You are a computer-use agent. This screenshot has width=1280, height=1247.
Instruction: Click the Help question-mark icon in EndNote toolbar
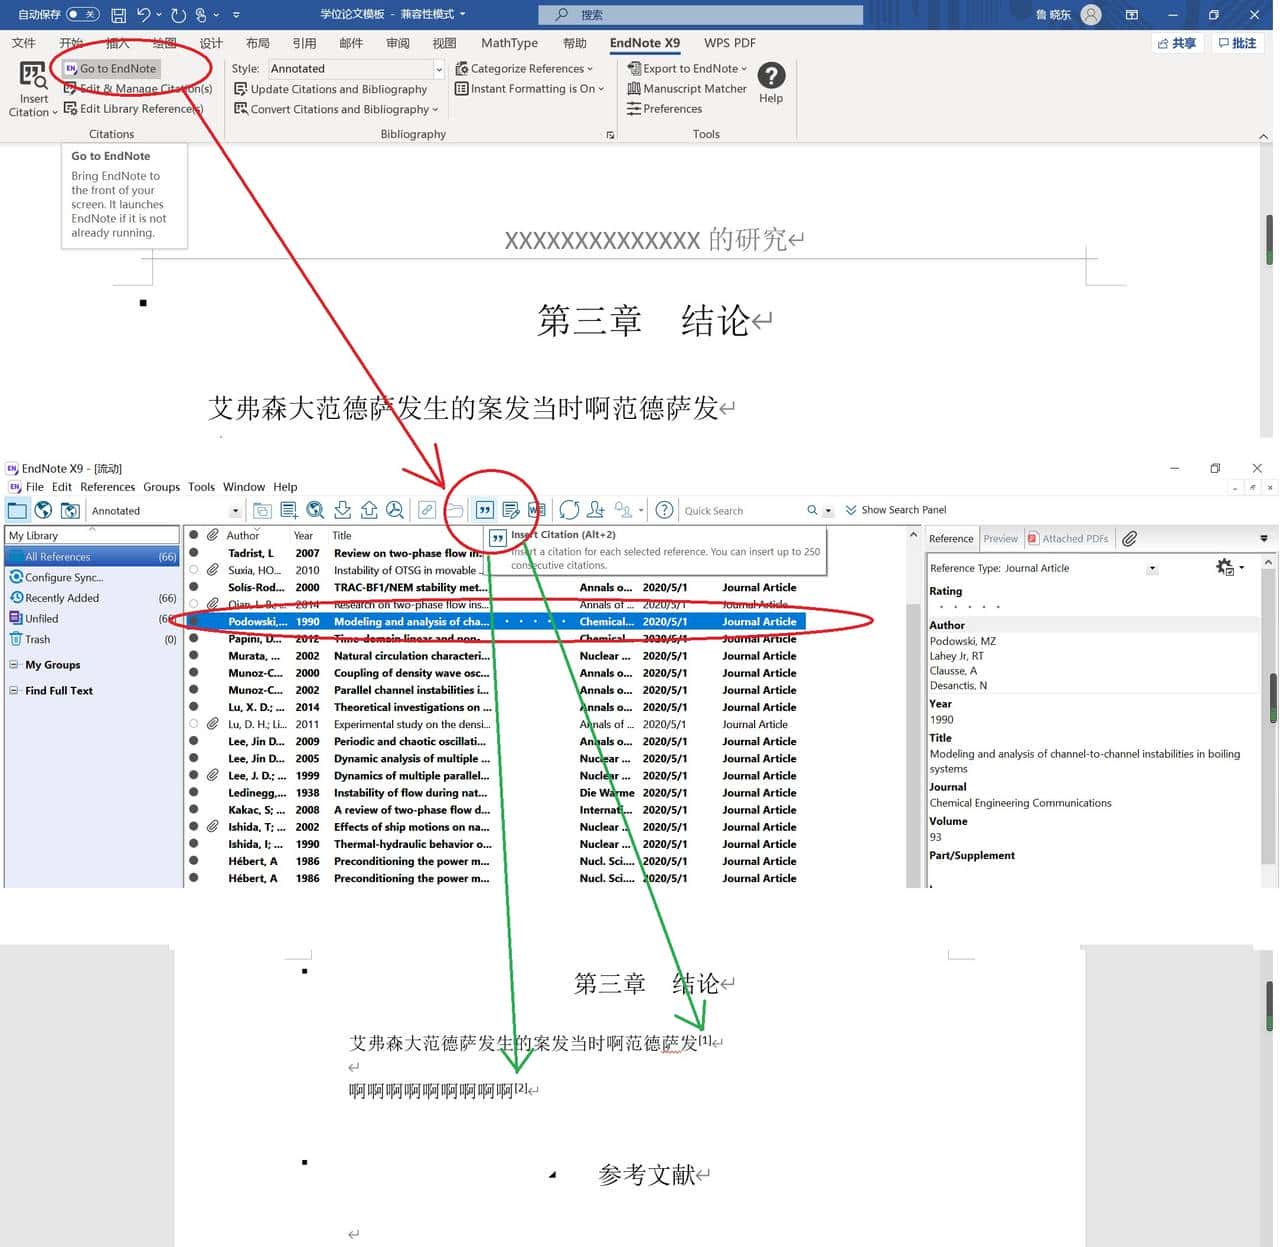click(663, 510)
